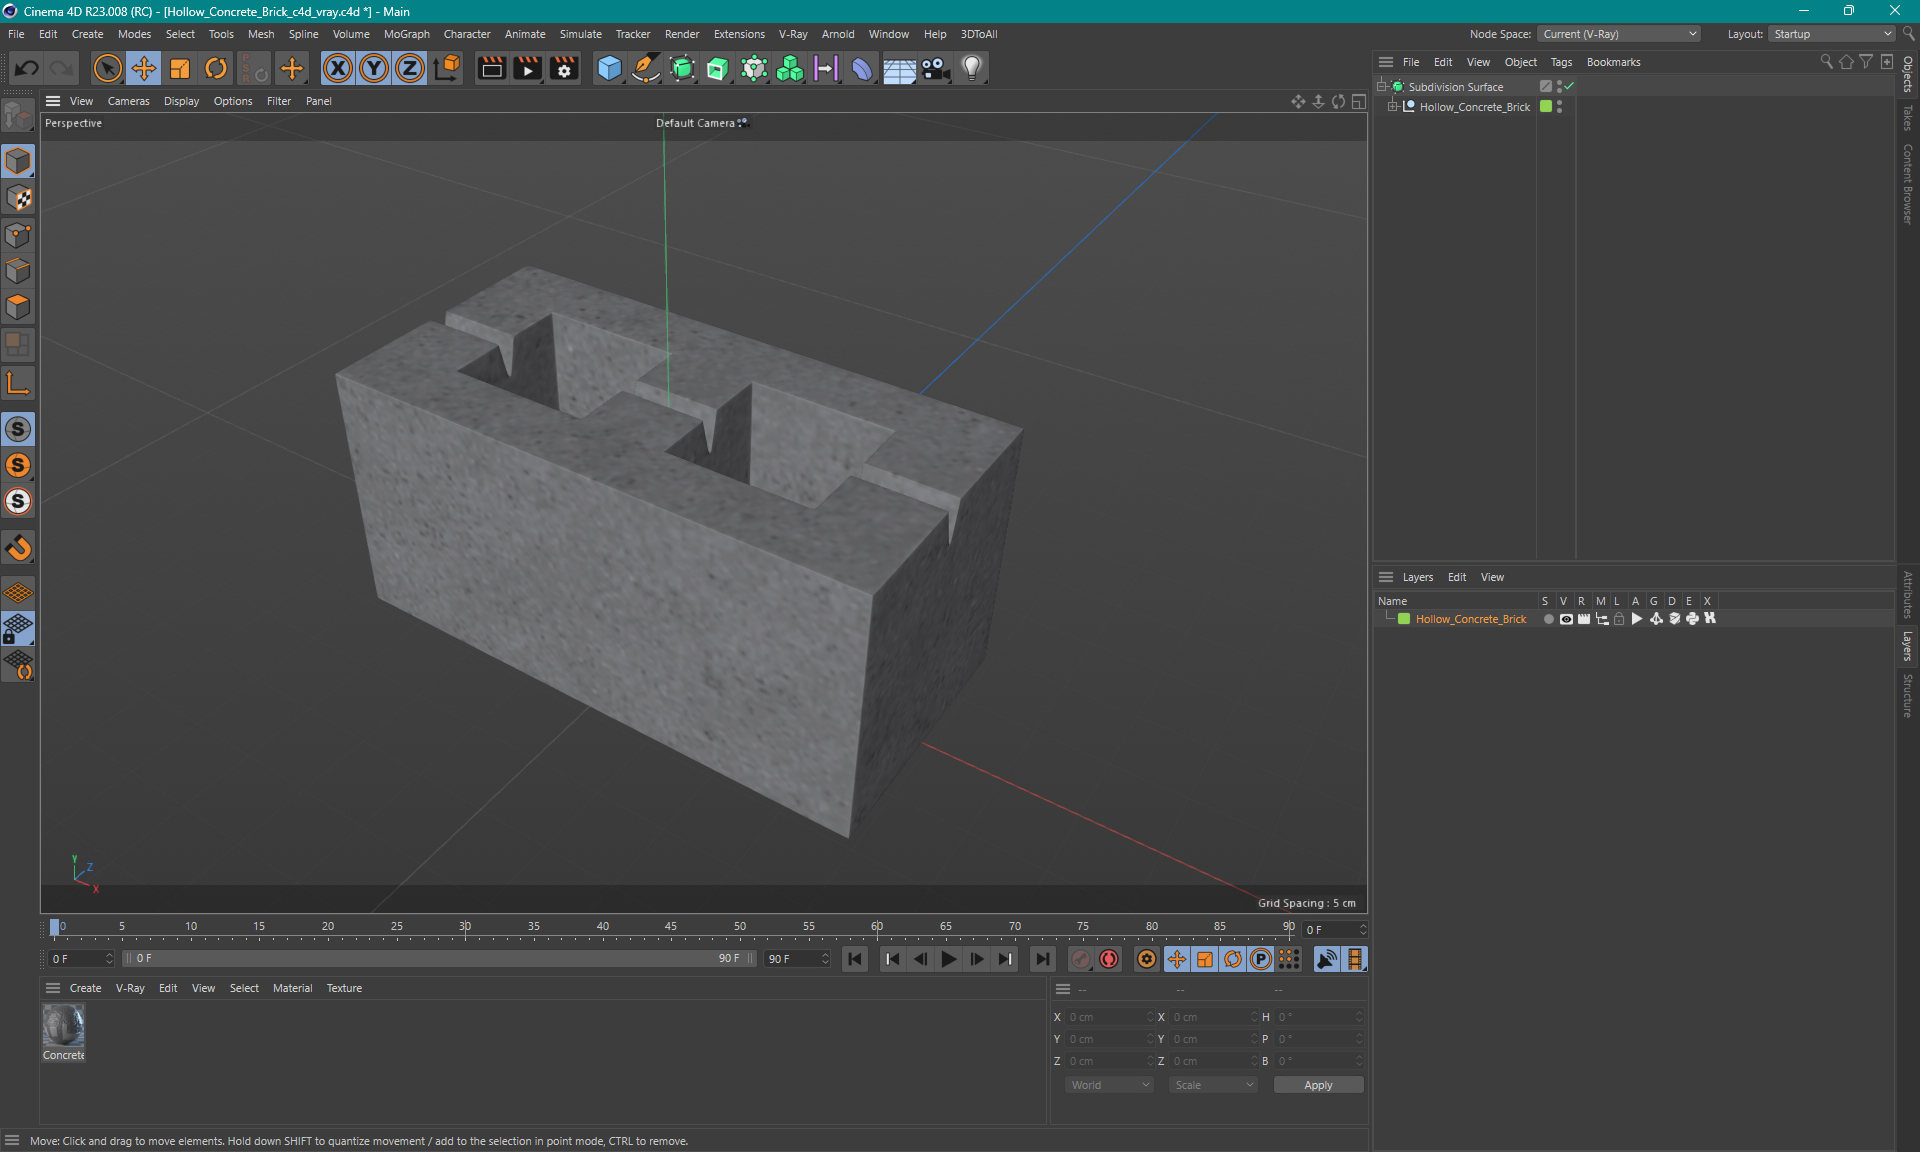This screenshot has height=1152, width=1920.
Task: Render to Picture Viewer
Action: click(527, 68)
